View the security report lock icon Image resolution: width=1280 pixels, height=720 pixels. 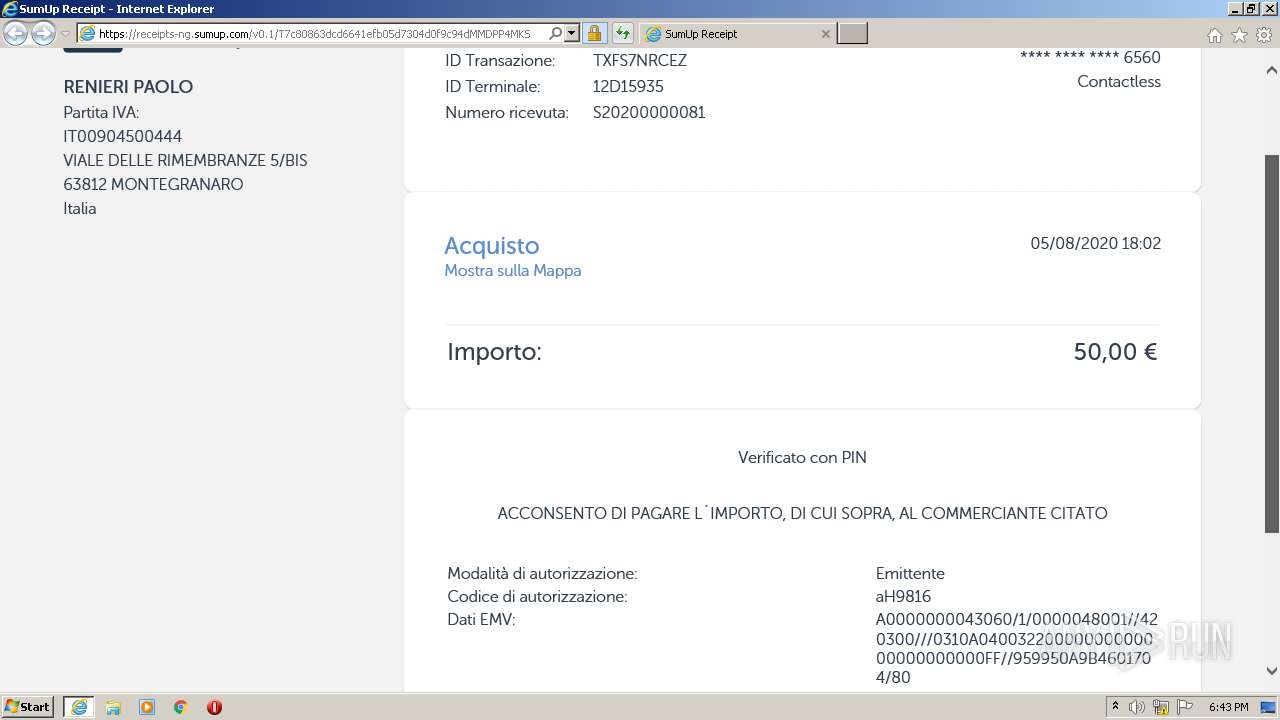point(594,34)
